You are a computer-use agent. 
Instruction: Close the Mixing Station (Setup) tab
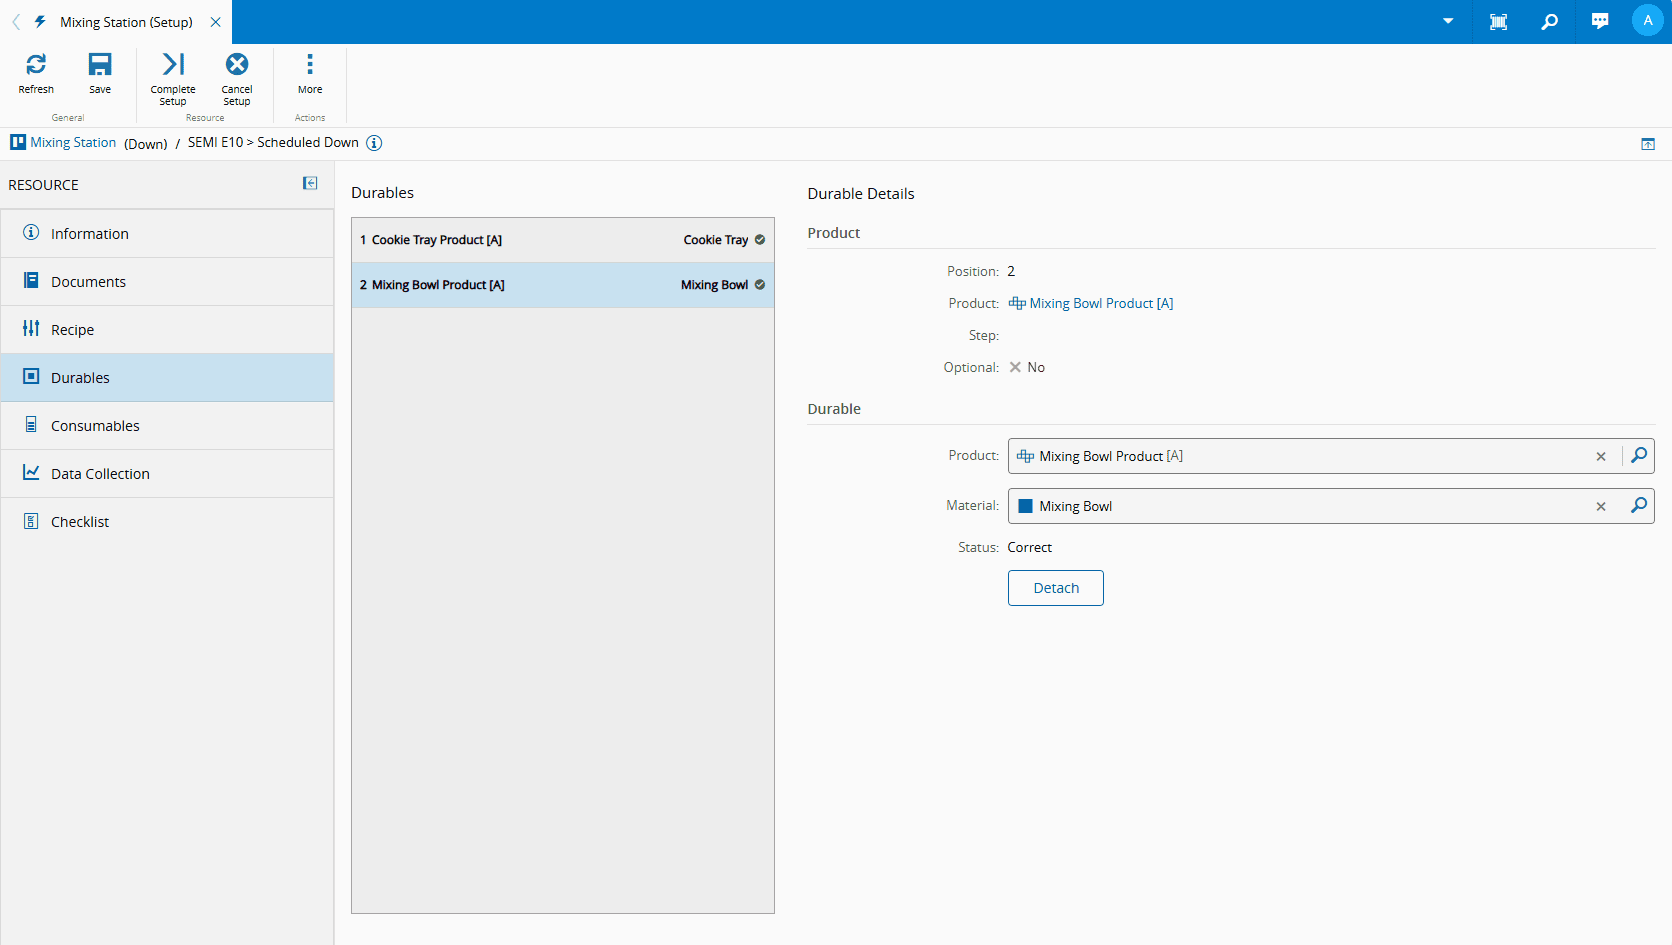(x=216, y=22)
